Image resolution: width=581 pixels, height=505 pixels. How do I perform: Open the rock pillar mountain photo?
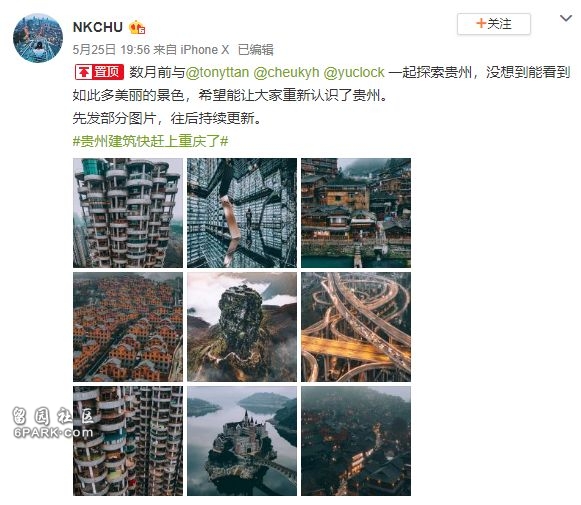coord(242,327)
